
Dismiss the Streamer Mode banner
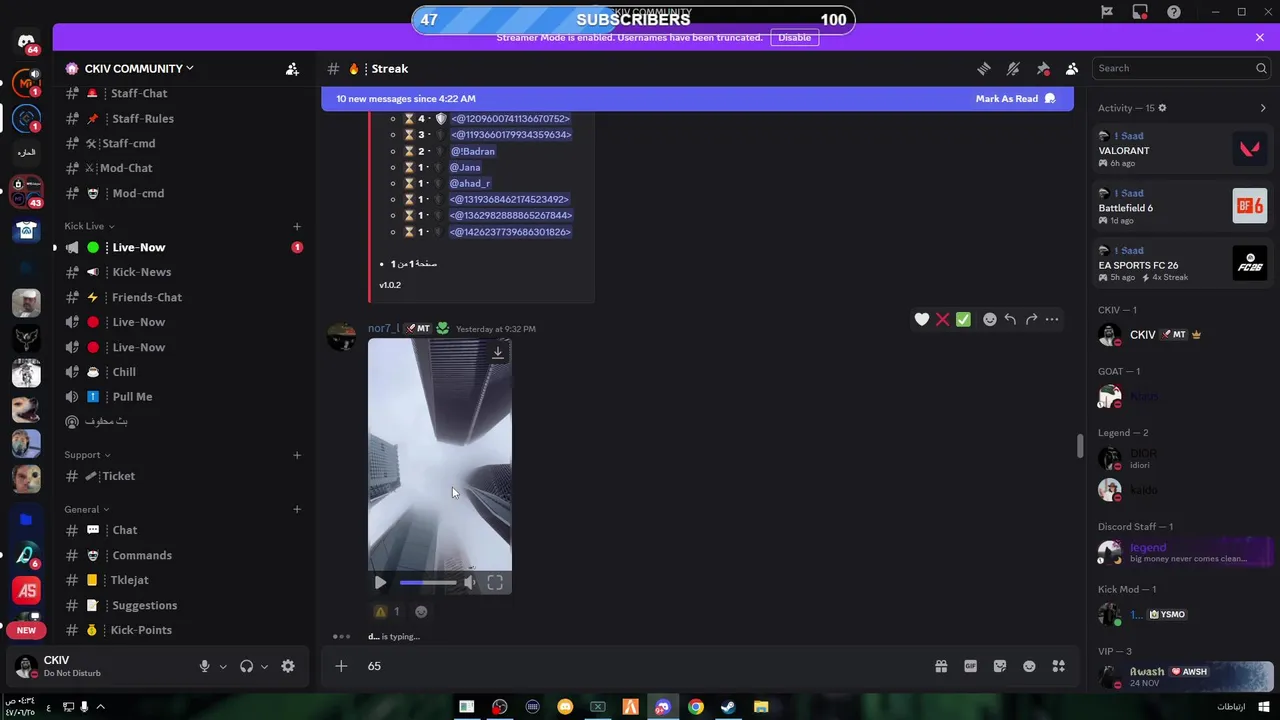[x=1260, y=37]
